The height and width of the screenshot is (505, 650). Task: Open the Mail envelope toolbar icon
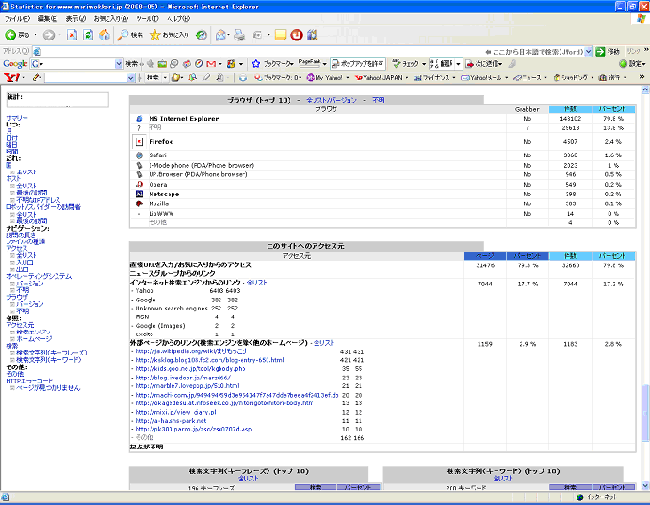221,35
